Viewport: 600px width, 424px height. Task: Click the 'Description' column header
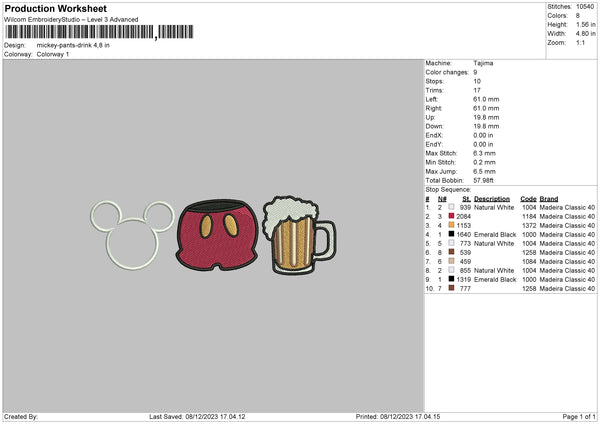click(x=492, y=199)
